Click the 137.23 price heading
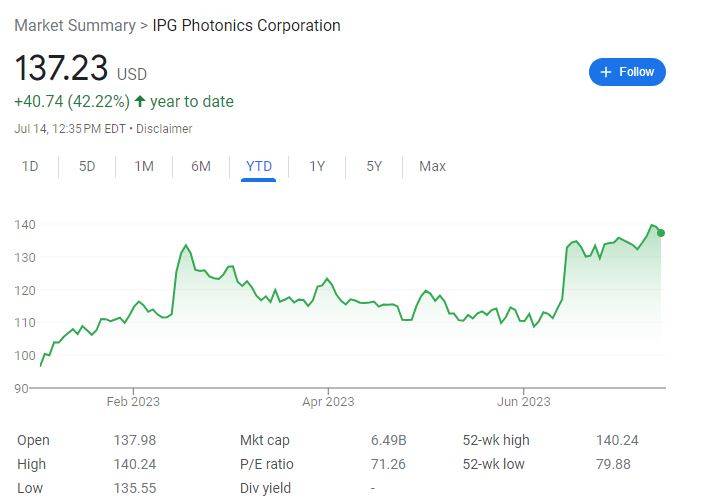Screen dimensions: 713x502 pyautogui.click(x=61, y=68)
